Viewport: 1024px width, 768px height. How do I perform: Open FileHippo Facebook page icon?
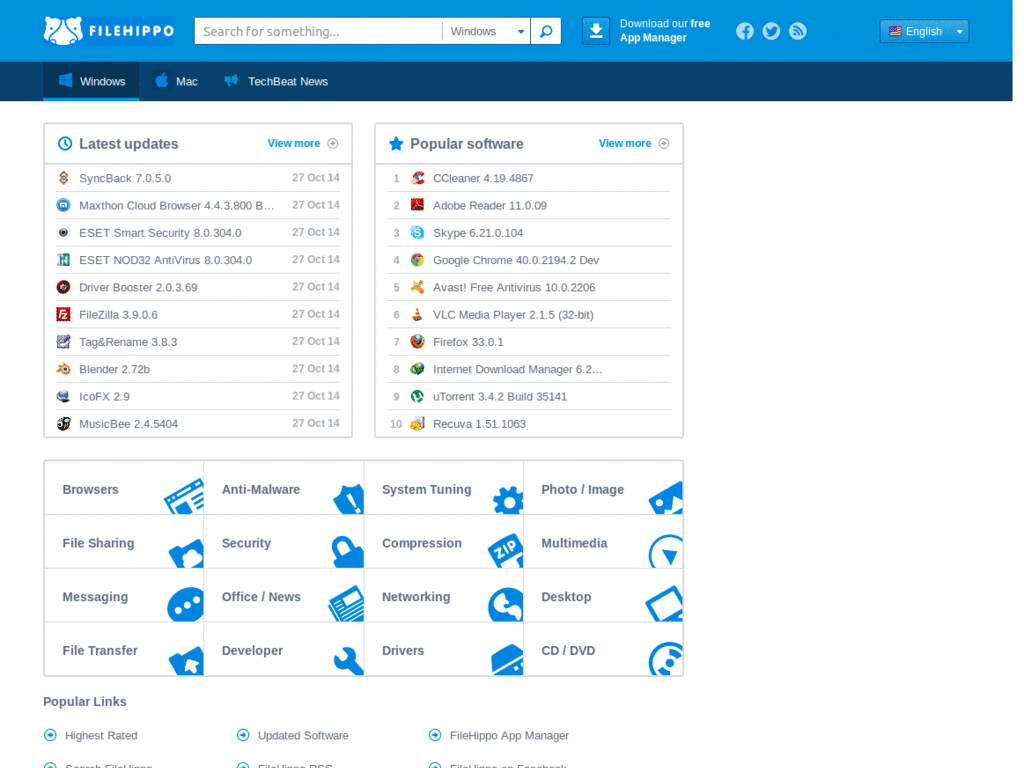tap(744, 31)
